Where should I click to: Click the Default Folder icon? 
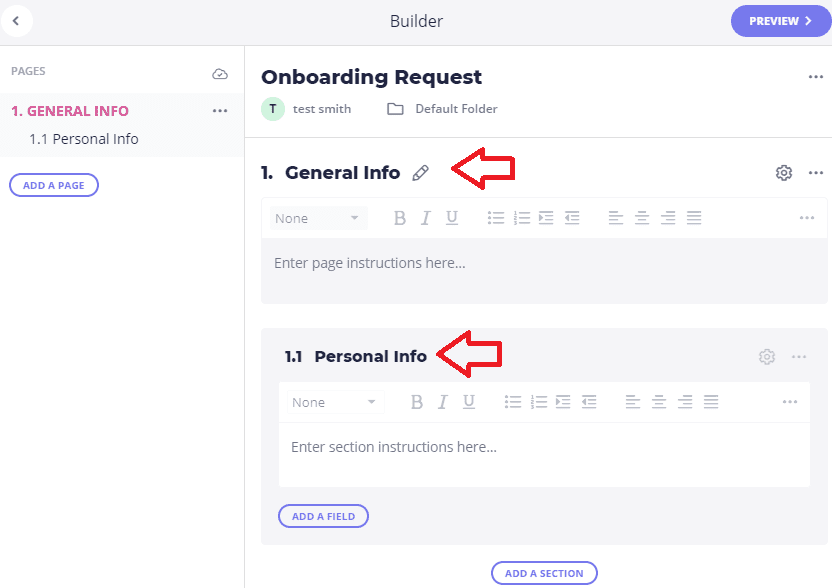pyautogui.click(x=395, y=109)
